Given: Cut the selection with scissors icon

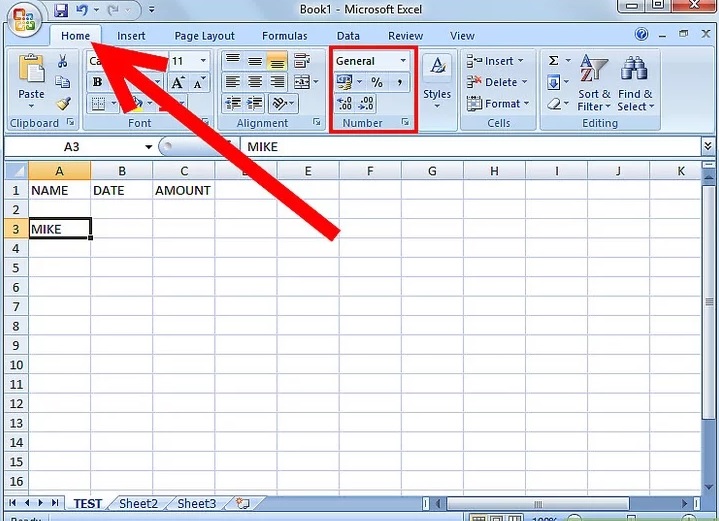Looking at the screenshot, I should [63, 61].
